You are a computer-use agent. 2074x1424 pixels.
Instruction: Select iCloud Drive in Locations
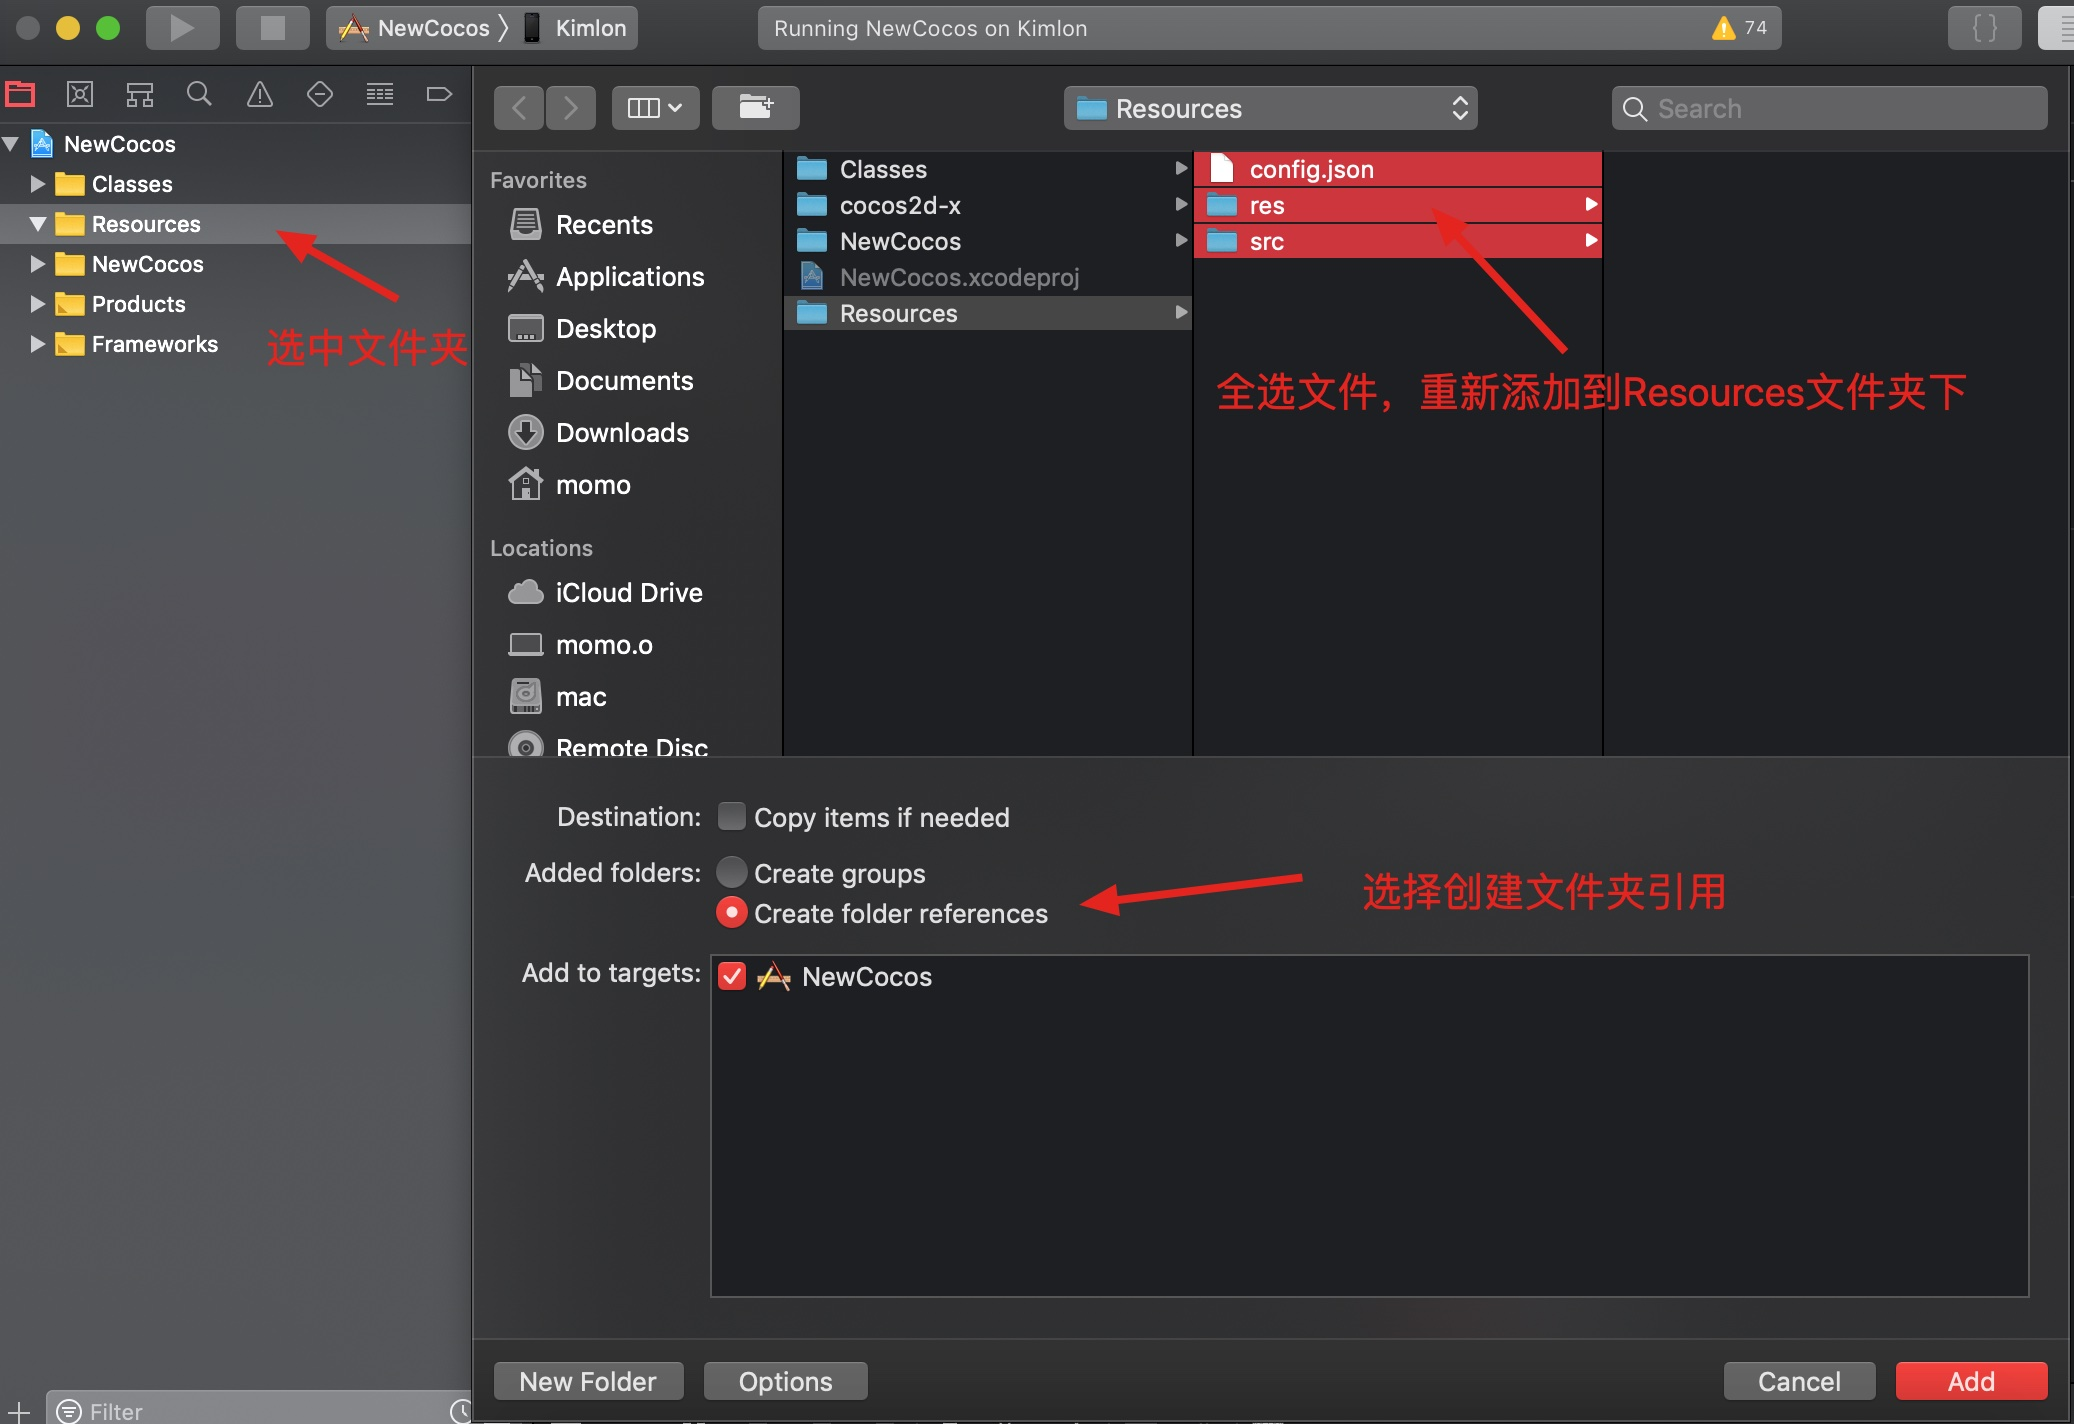[x=628, y=593]
